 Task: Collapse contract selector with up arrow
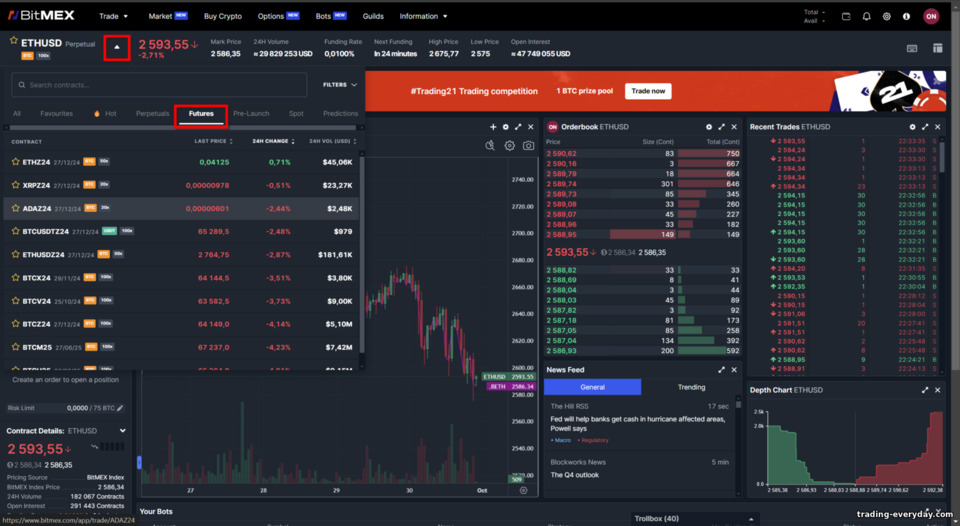point(117,47)
